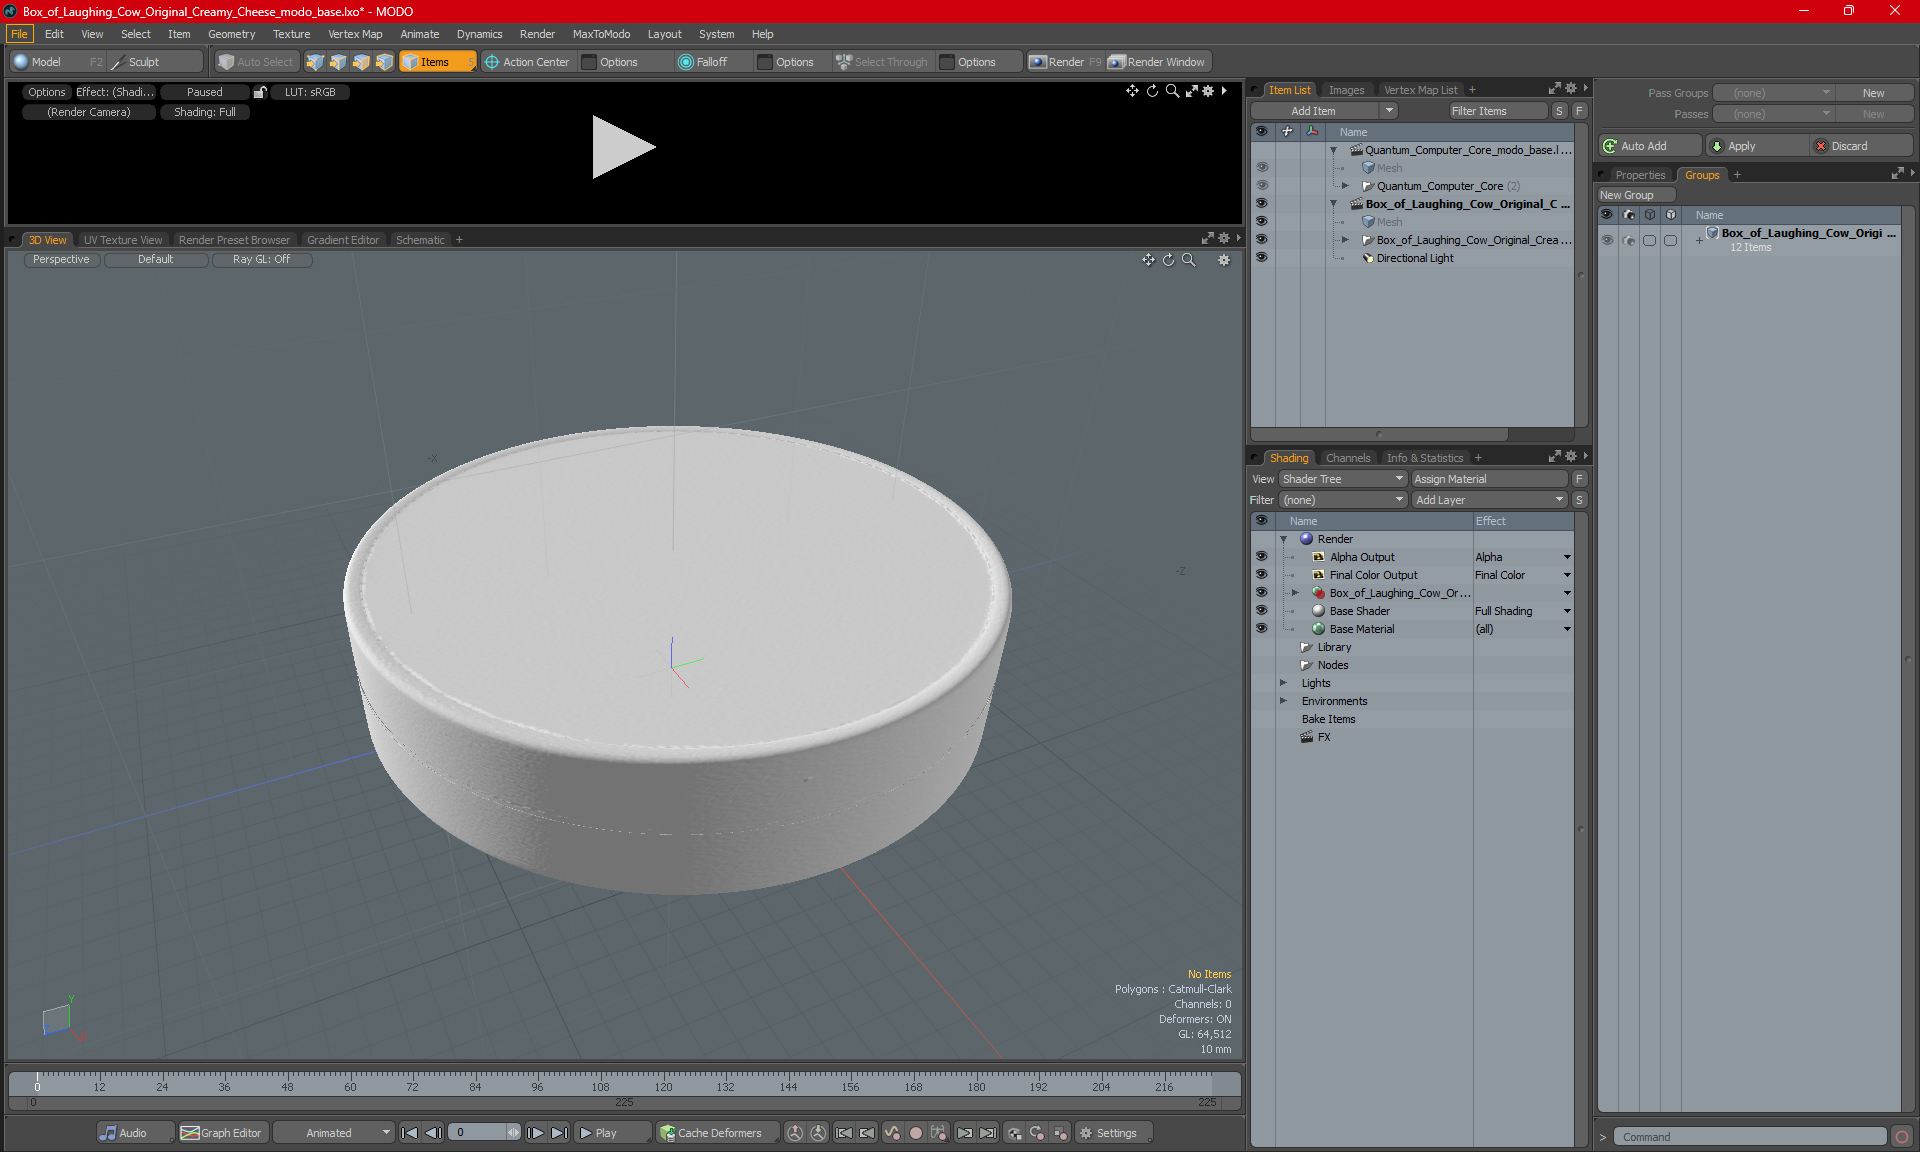The image size is (1920, 1152).
Task: Click zoom magnifier in 3D viewport
Action: pyautogui.click(x=1189, y=260)
